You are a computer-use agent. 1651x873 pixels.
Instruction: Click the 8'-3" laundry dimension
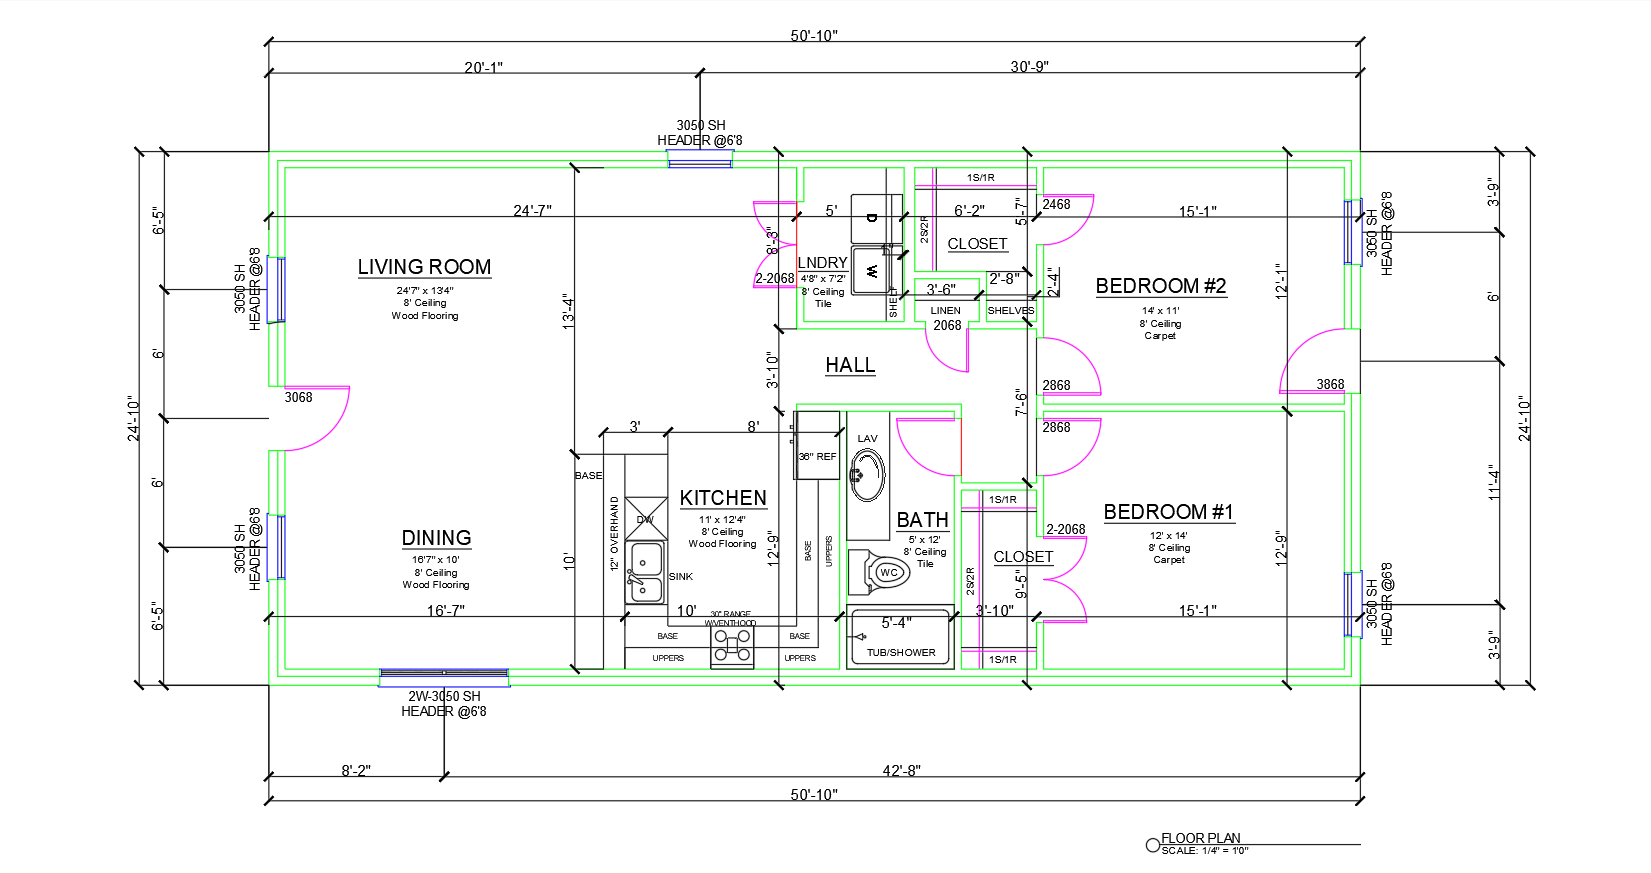point(772,241)
